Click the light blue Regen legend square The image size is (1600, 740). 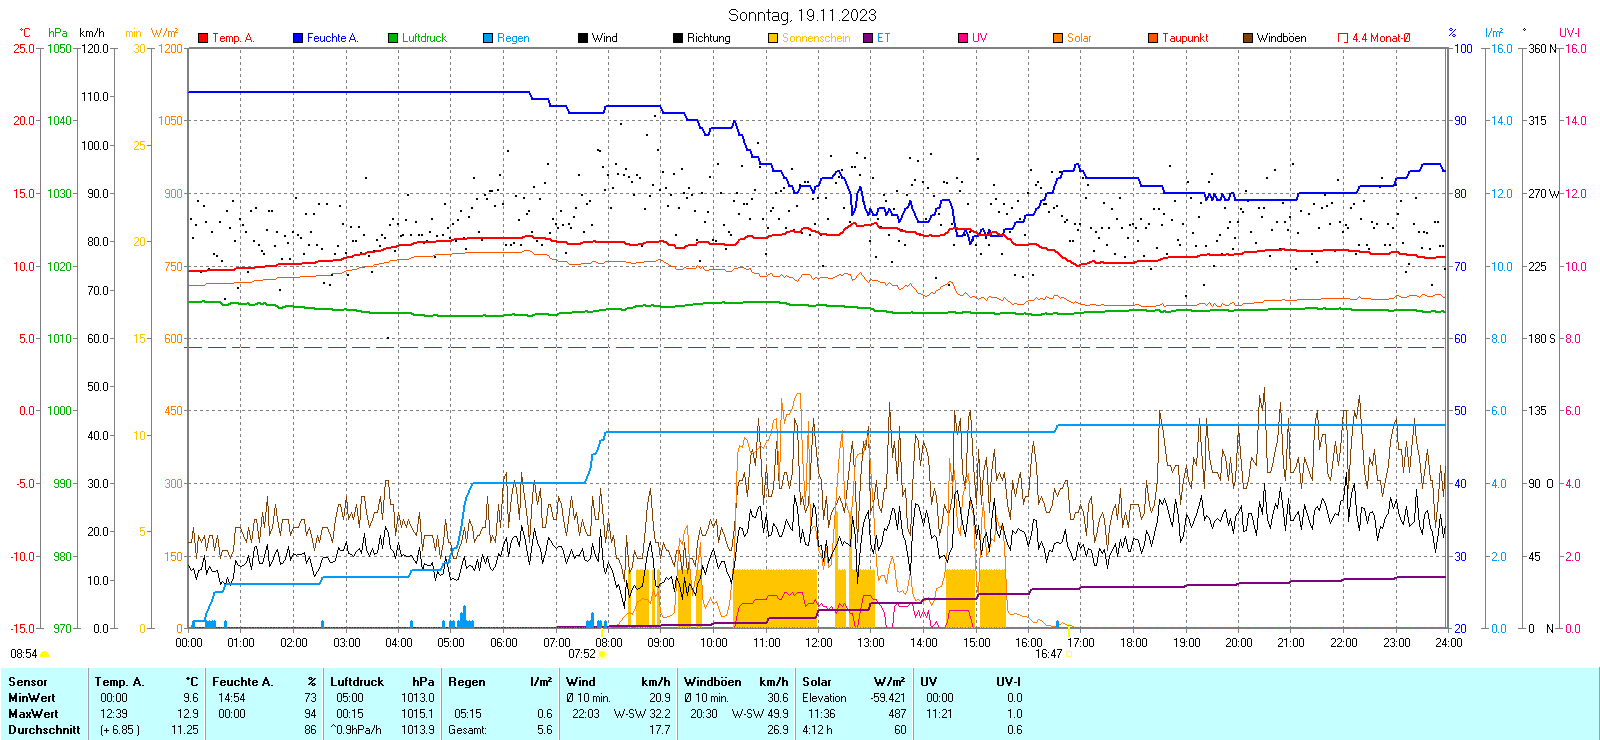(x=488, y=38)
